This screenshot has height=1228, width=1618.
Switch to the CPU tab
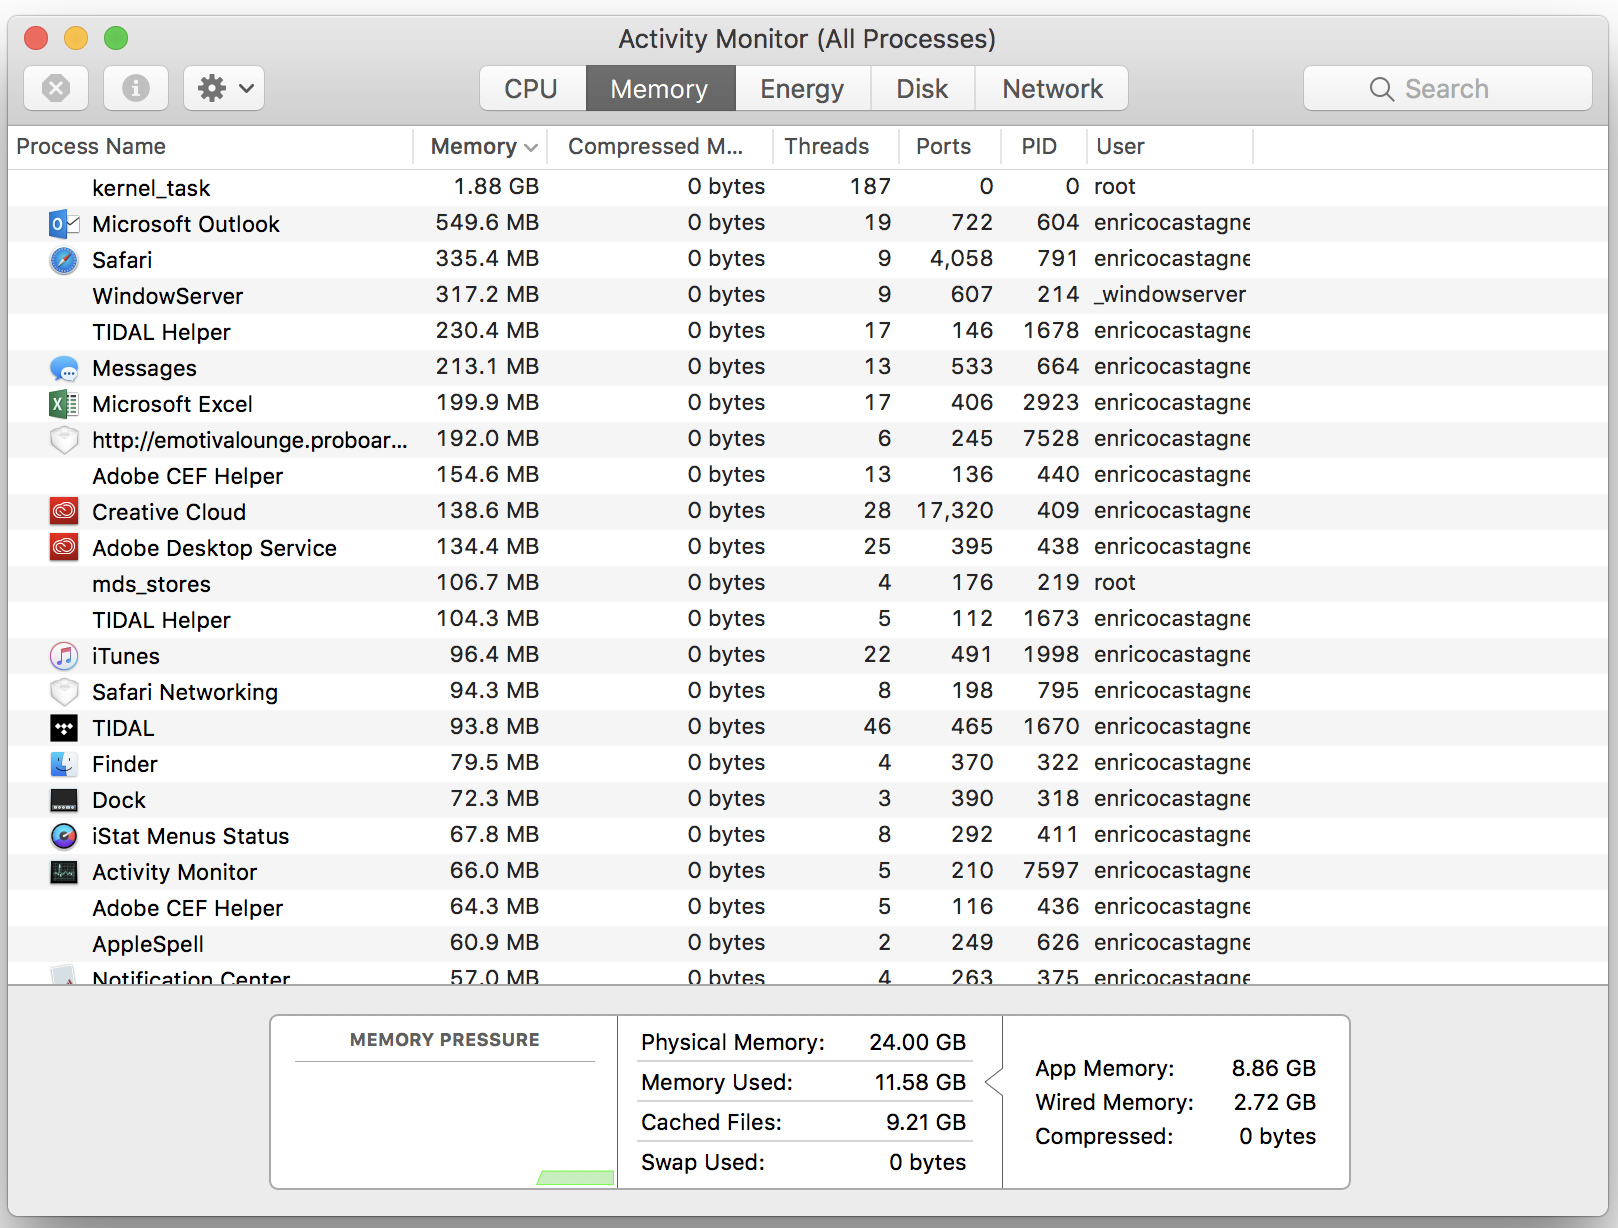[x=532, y=88]
